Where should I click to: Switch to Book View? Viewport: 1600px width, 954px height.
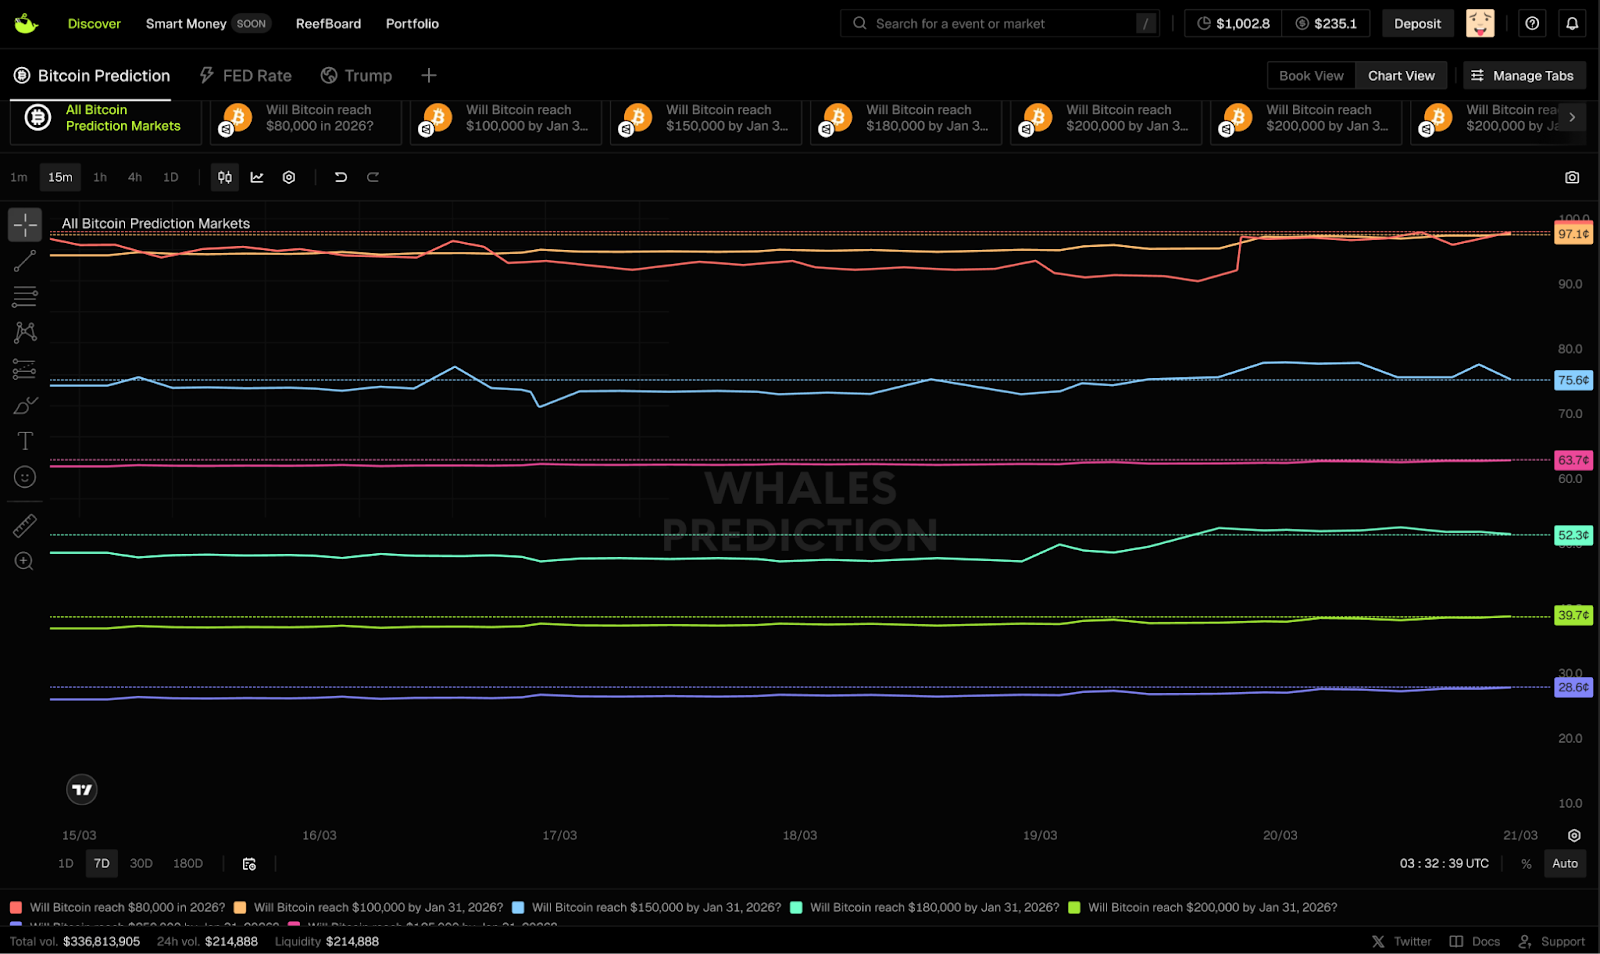tap(1311, 76)
